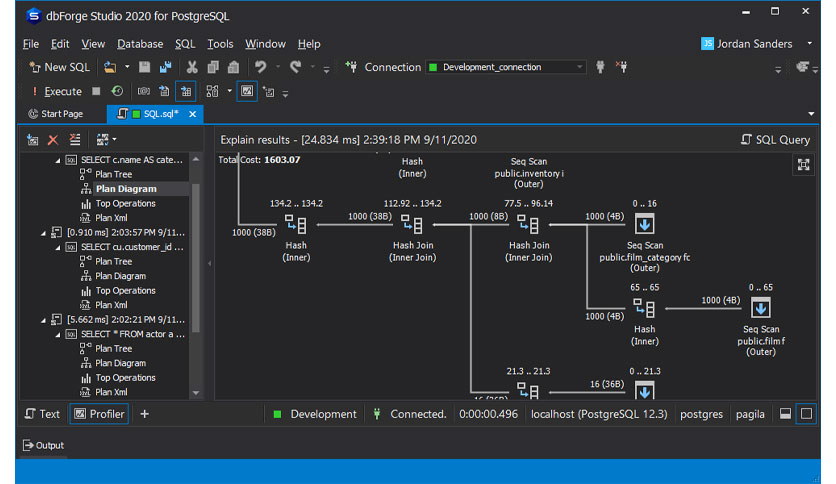Open the Undo history dropdown arrow
The image size is (836, 484).
(x=278, y=67)
